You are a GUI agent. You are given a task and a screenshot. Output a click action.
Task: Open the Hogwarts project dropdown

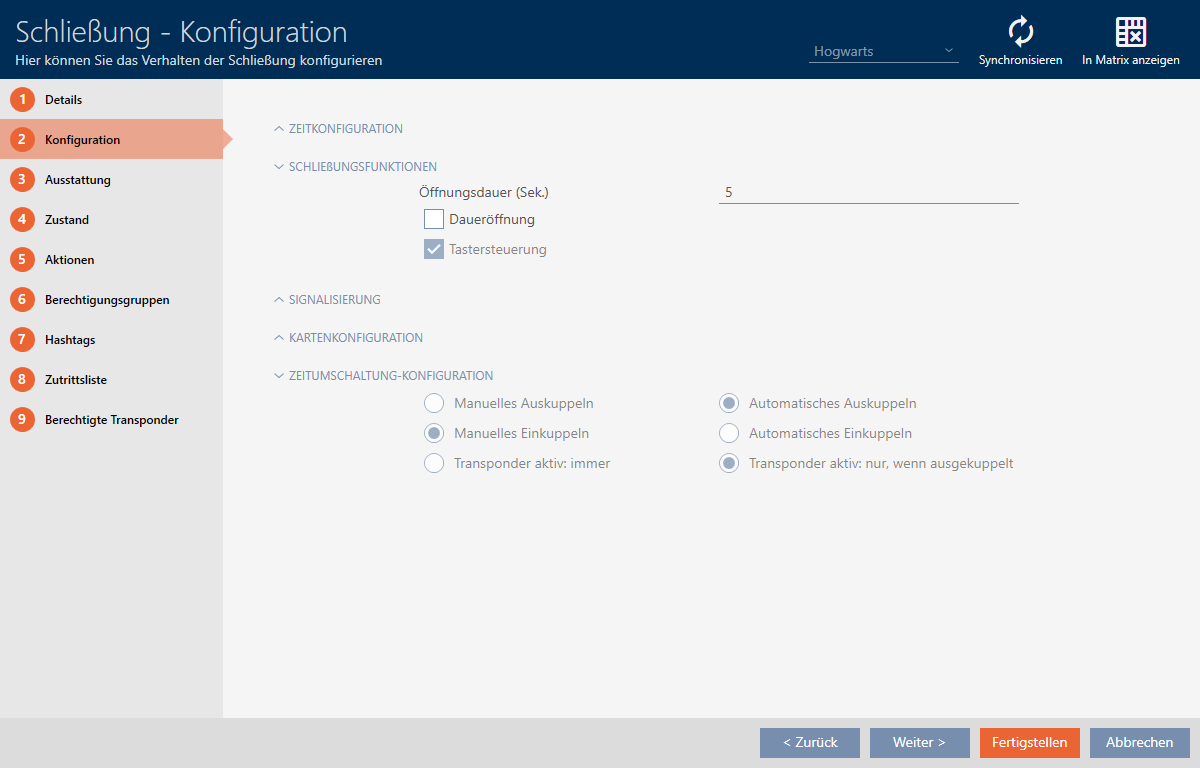[883, 51]
